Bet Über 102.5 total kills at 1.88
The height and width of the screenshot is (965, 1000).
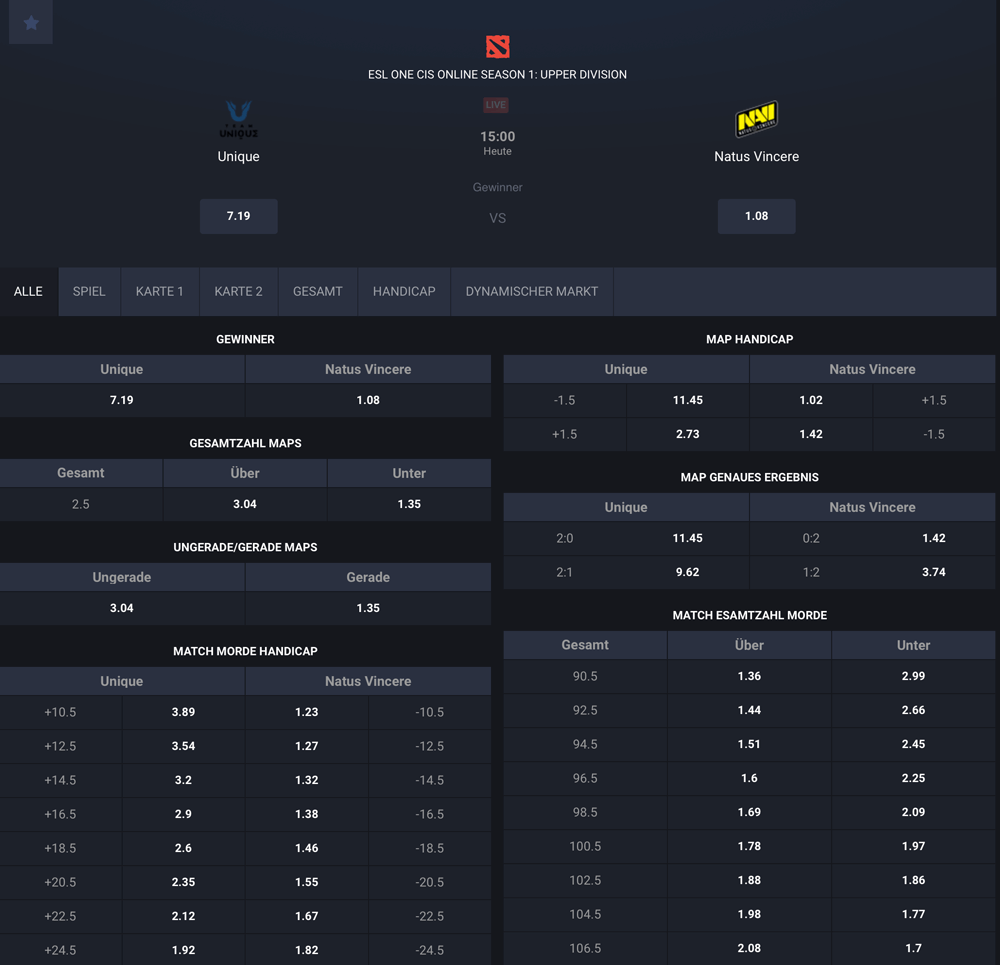749,880
